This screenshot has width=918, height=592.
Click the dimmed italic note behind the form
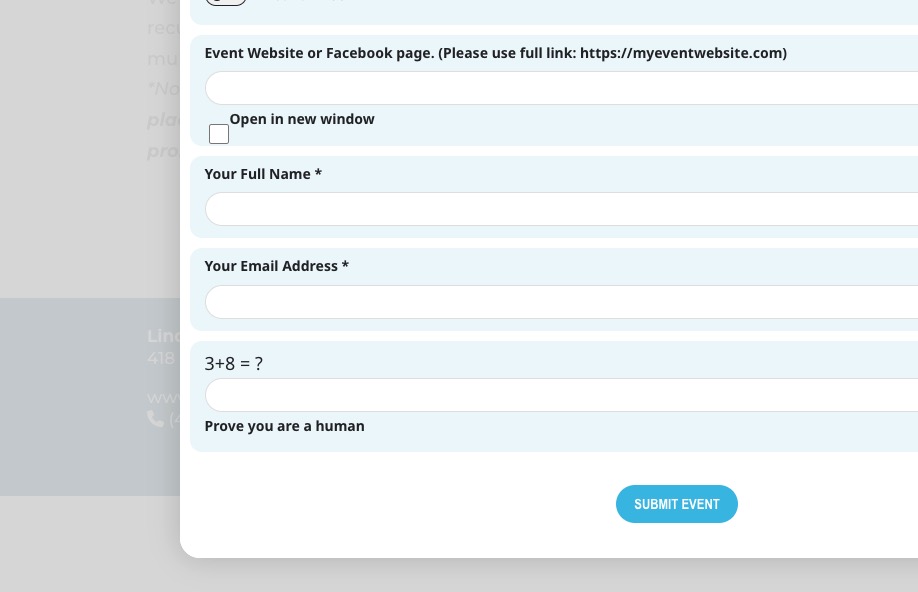pos(163,120)
